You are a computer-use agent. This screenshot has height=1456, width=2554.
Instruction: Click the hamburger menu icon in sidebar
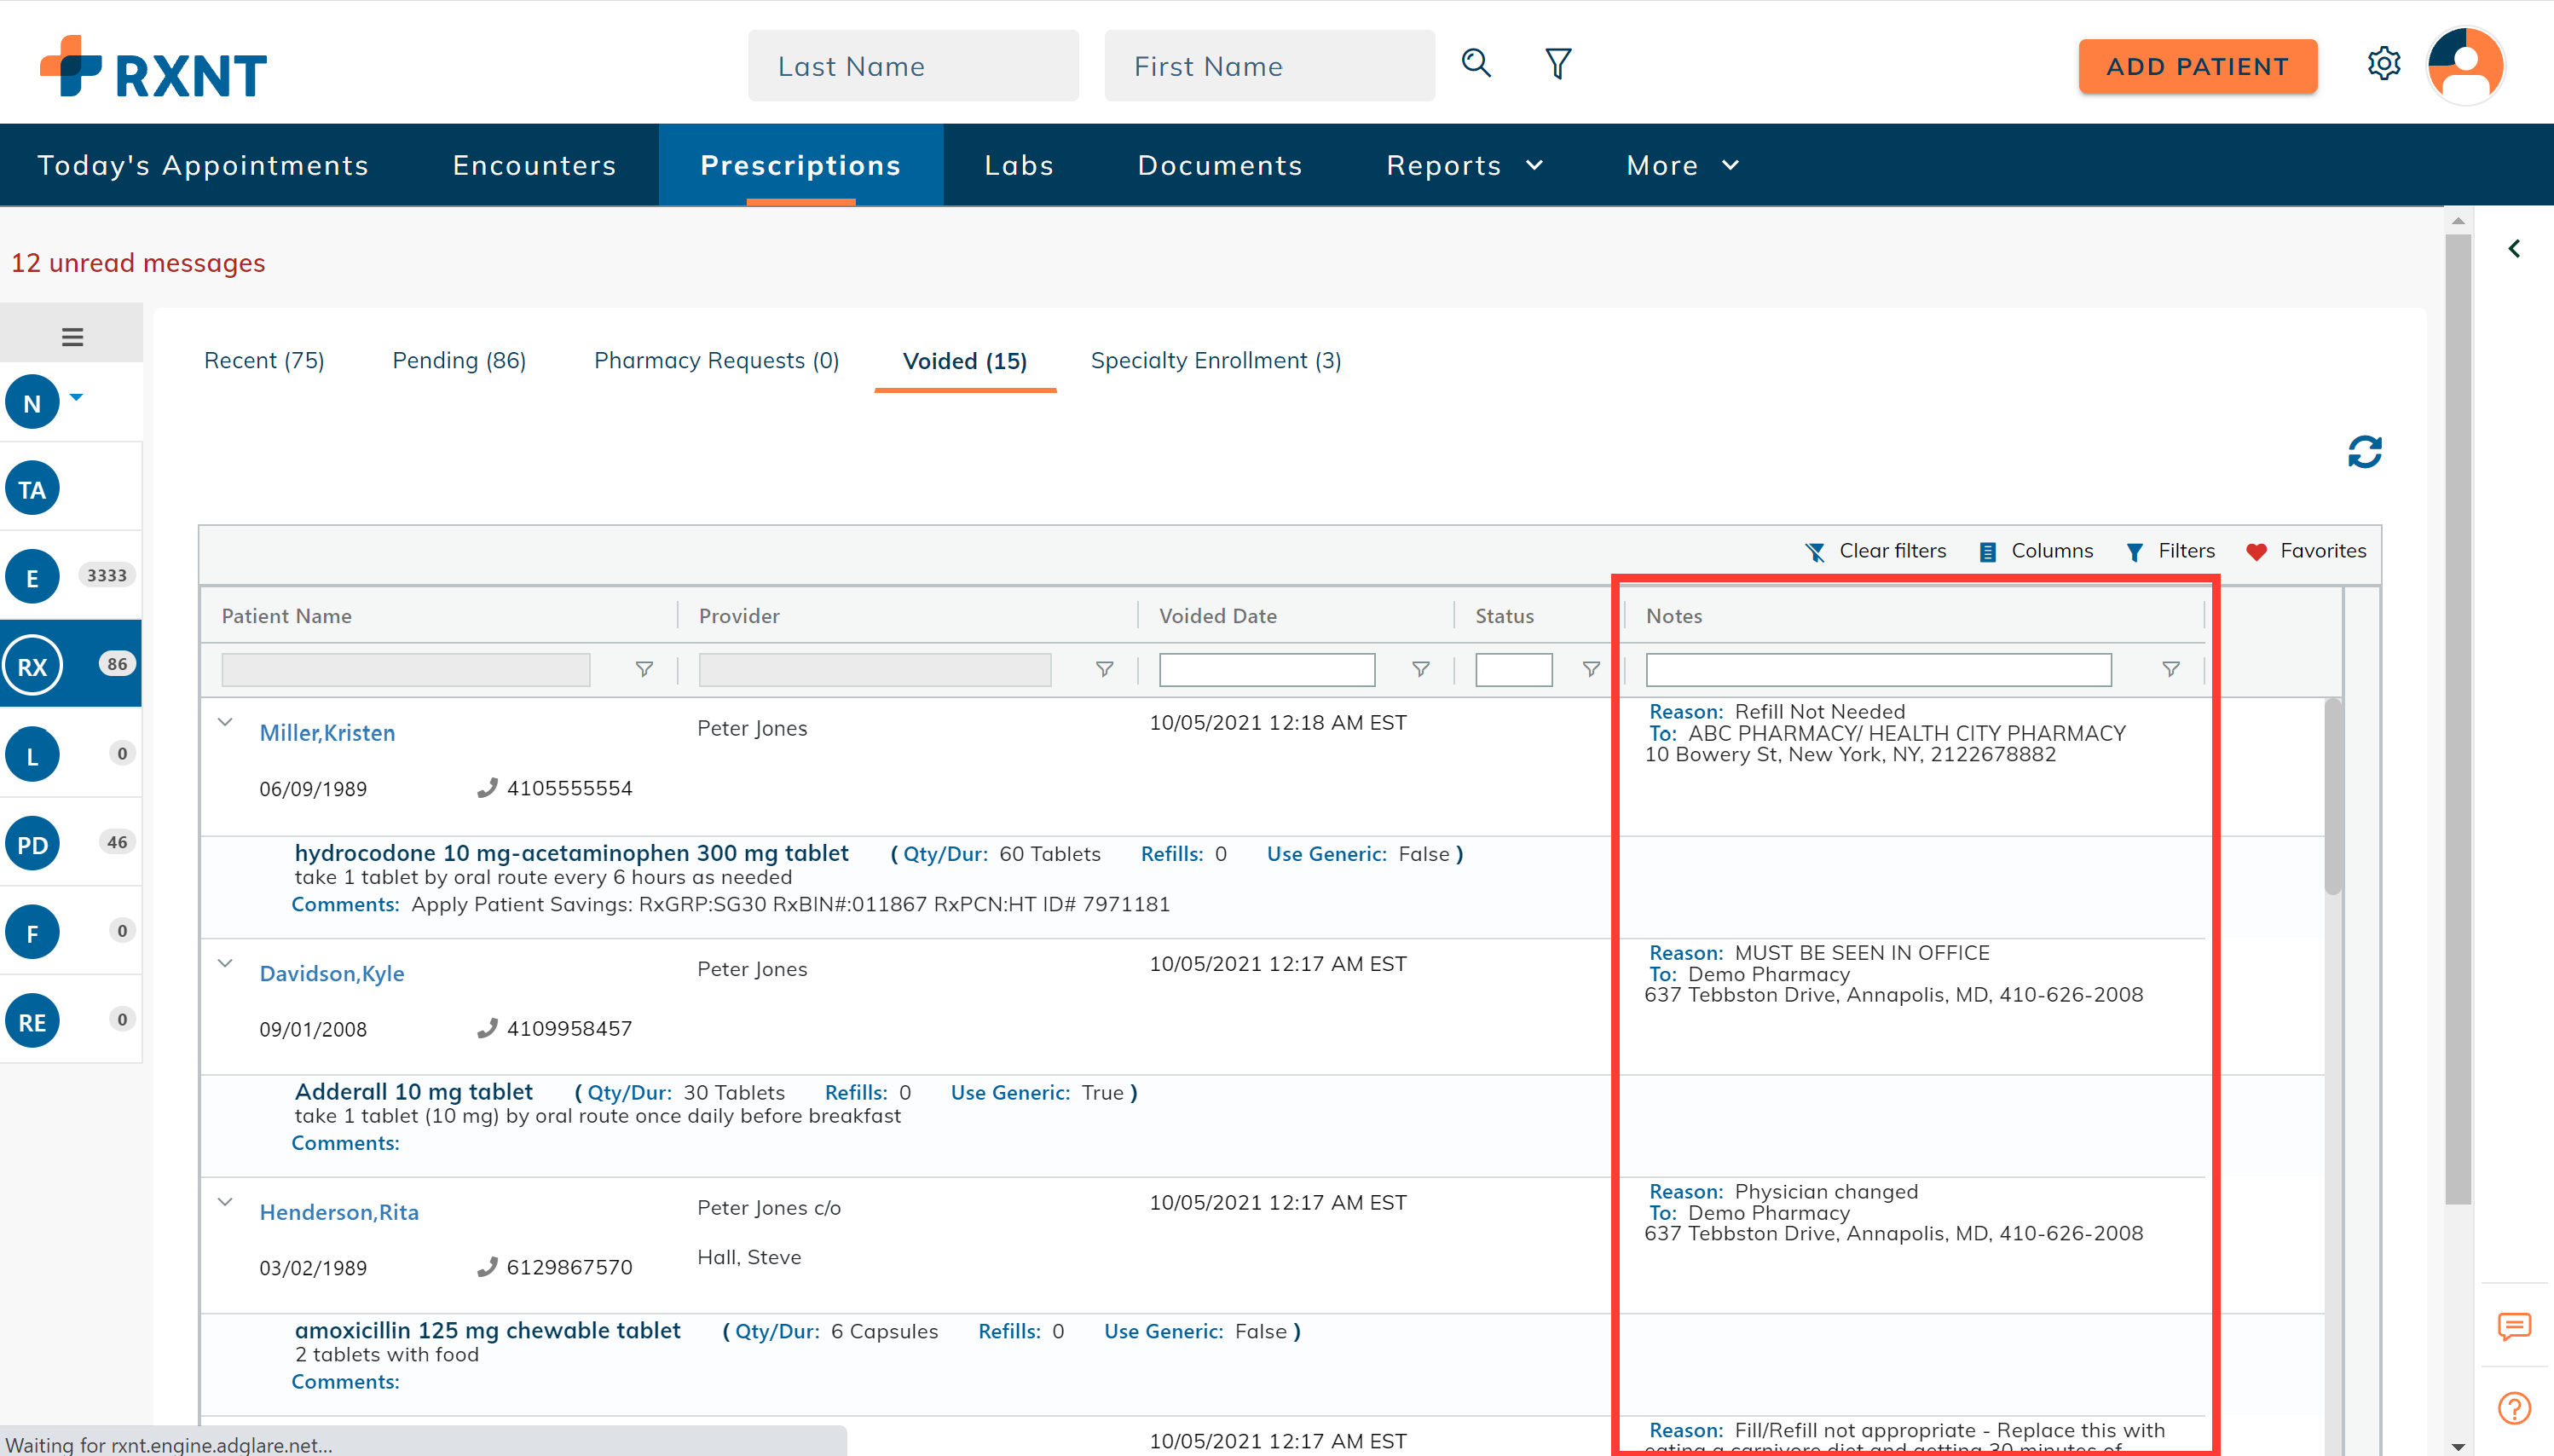point(72,337)
